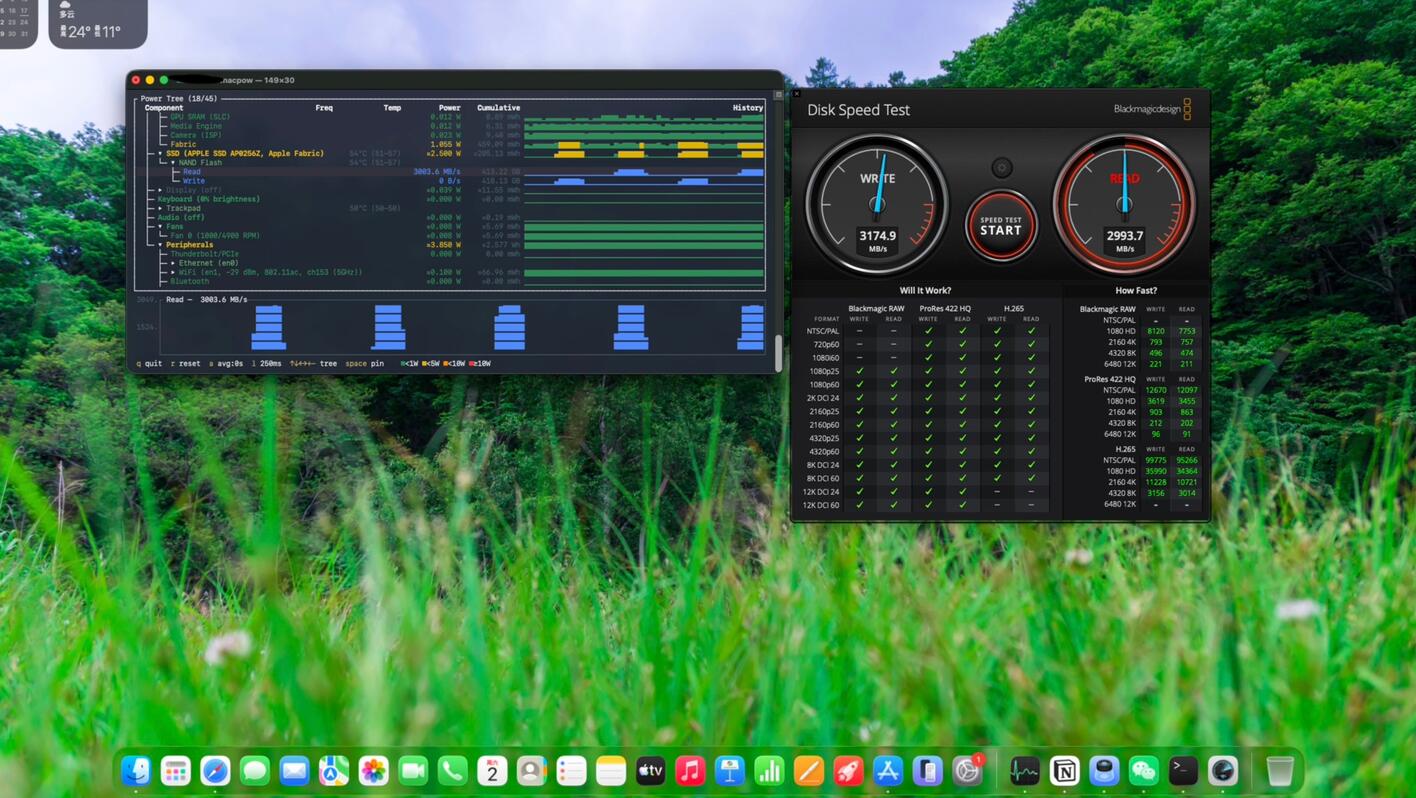
Task: Click the 'space pin' hint in terminal footer
Action: click(x=365, y=364)
